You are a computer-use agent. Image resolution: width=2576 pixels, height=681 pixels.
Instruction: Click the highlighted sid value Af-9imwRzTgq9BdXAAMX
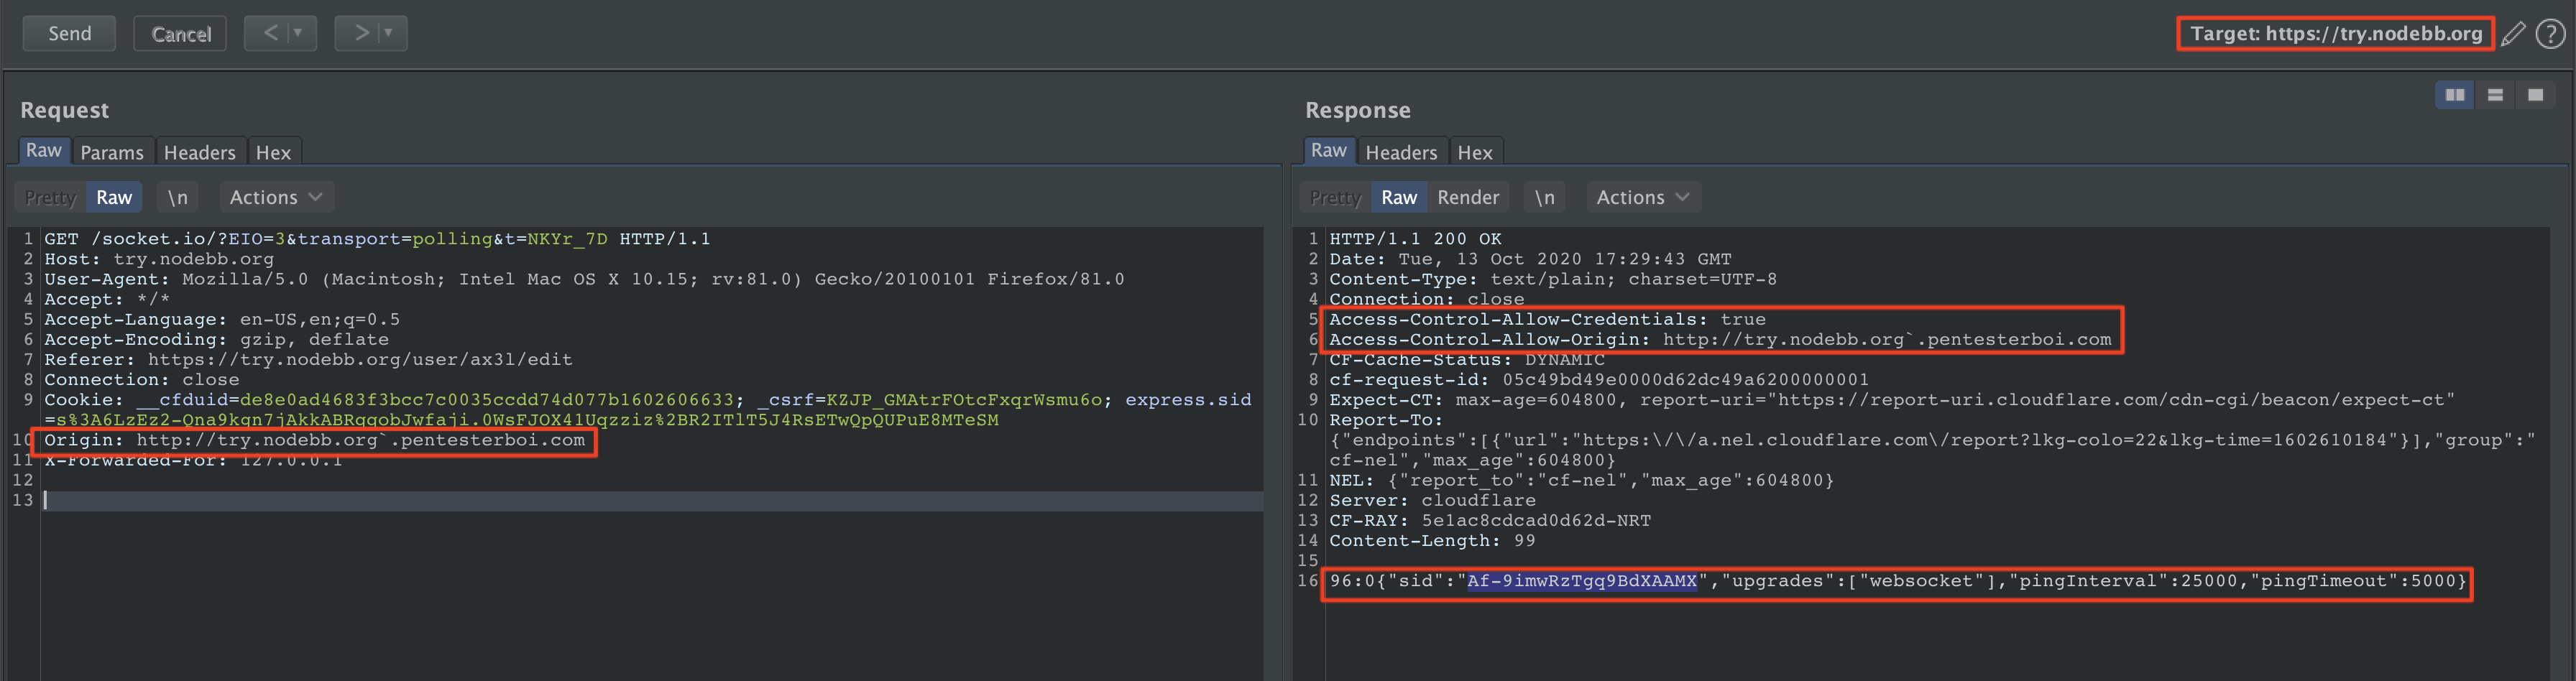click(1582, 581)
